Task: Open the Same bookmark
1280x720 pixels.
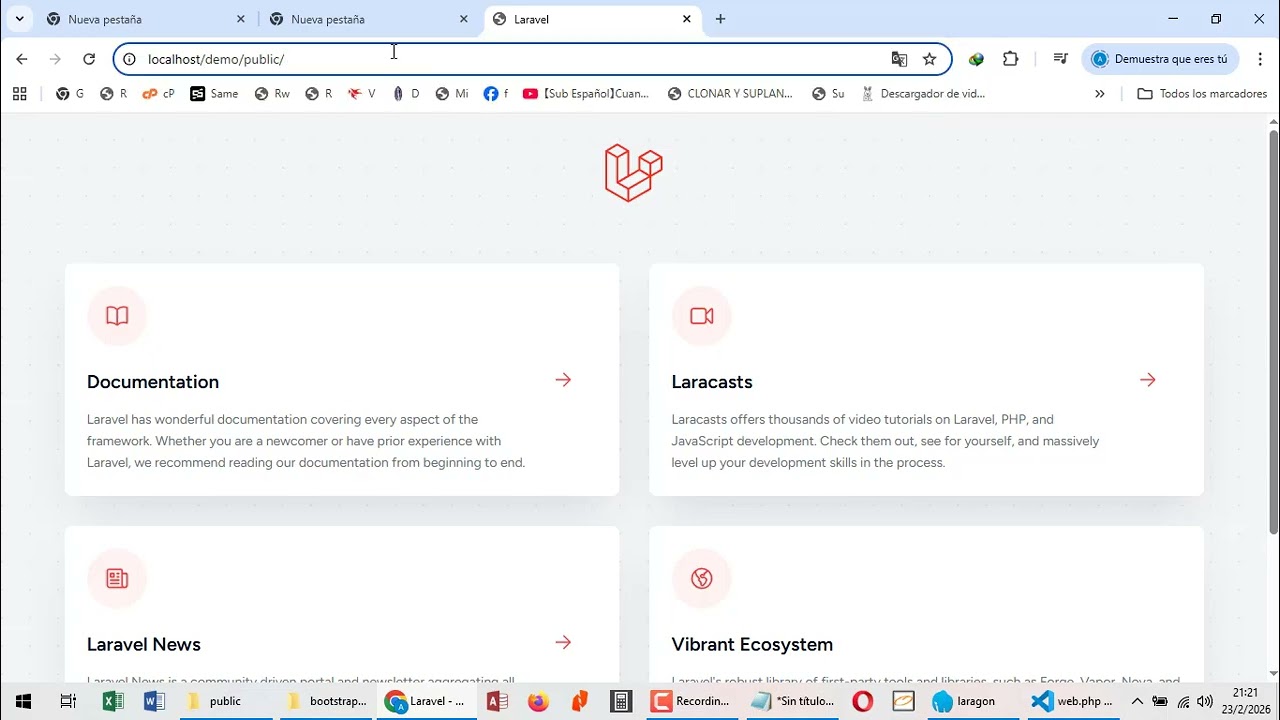Action: point(214,94)
